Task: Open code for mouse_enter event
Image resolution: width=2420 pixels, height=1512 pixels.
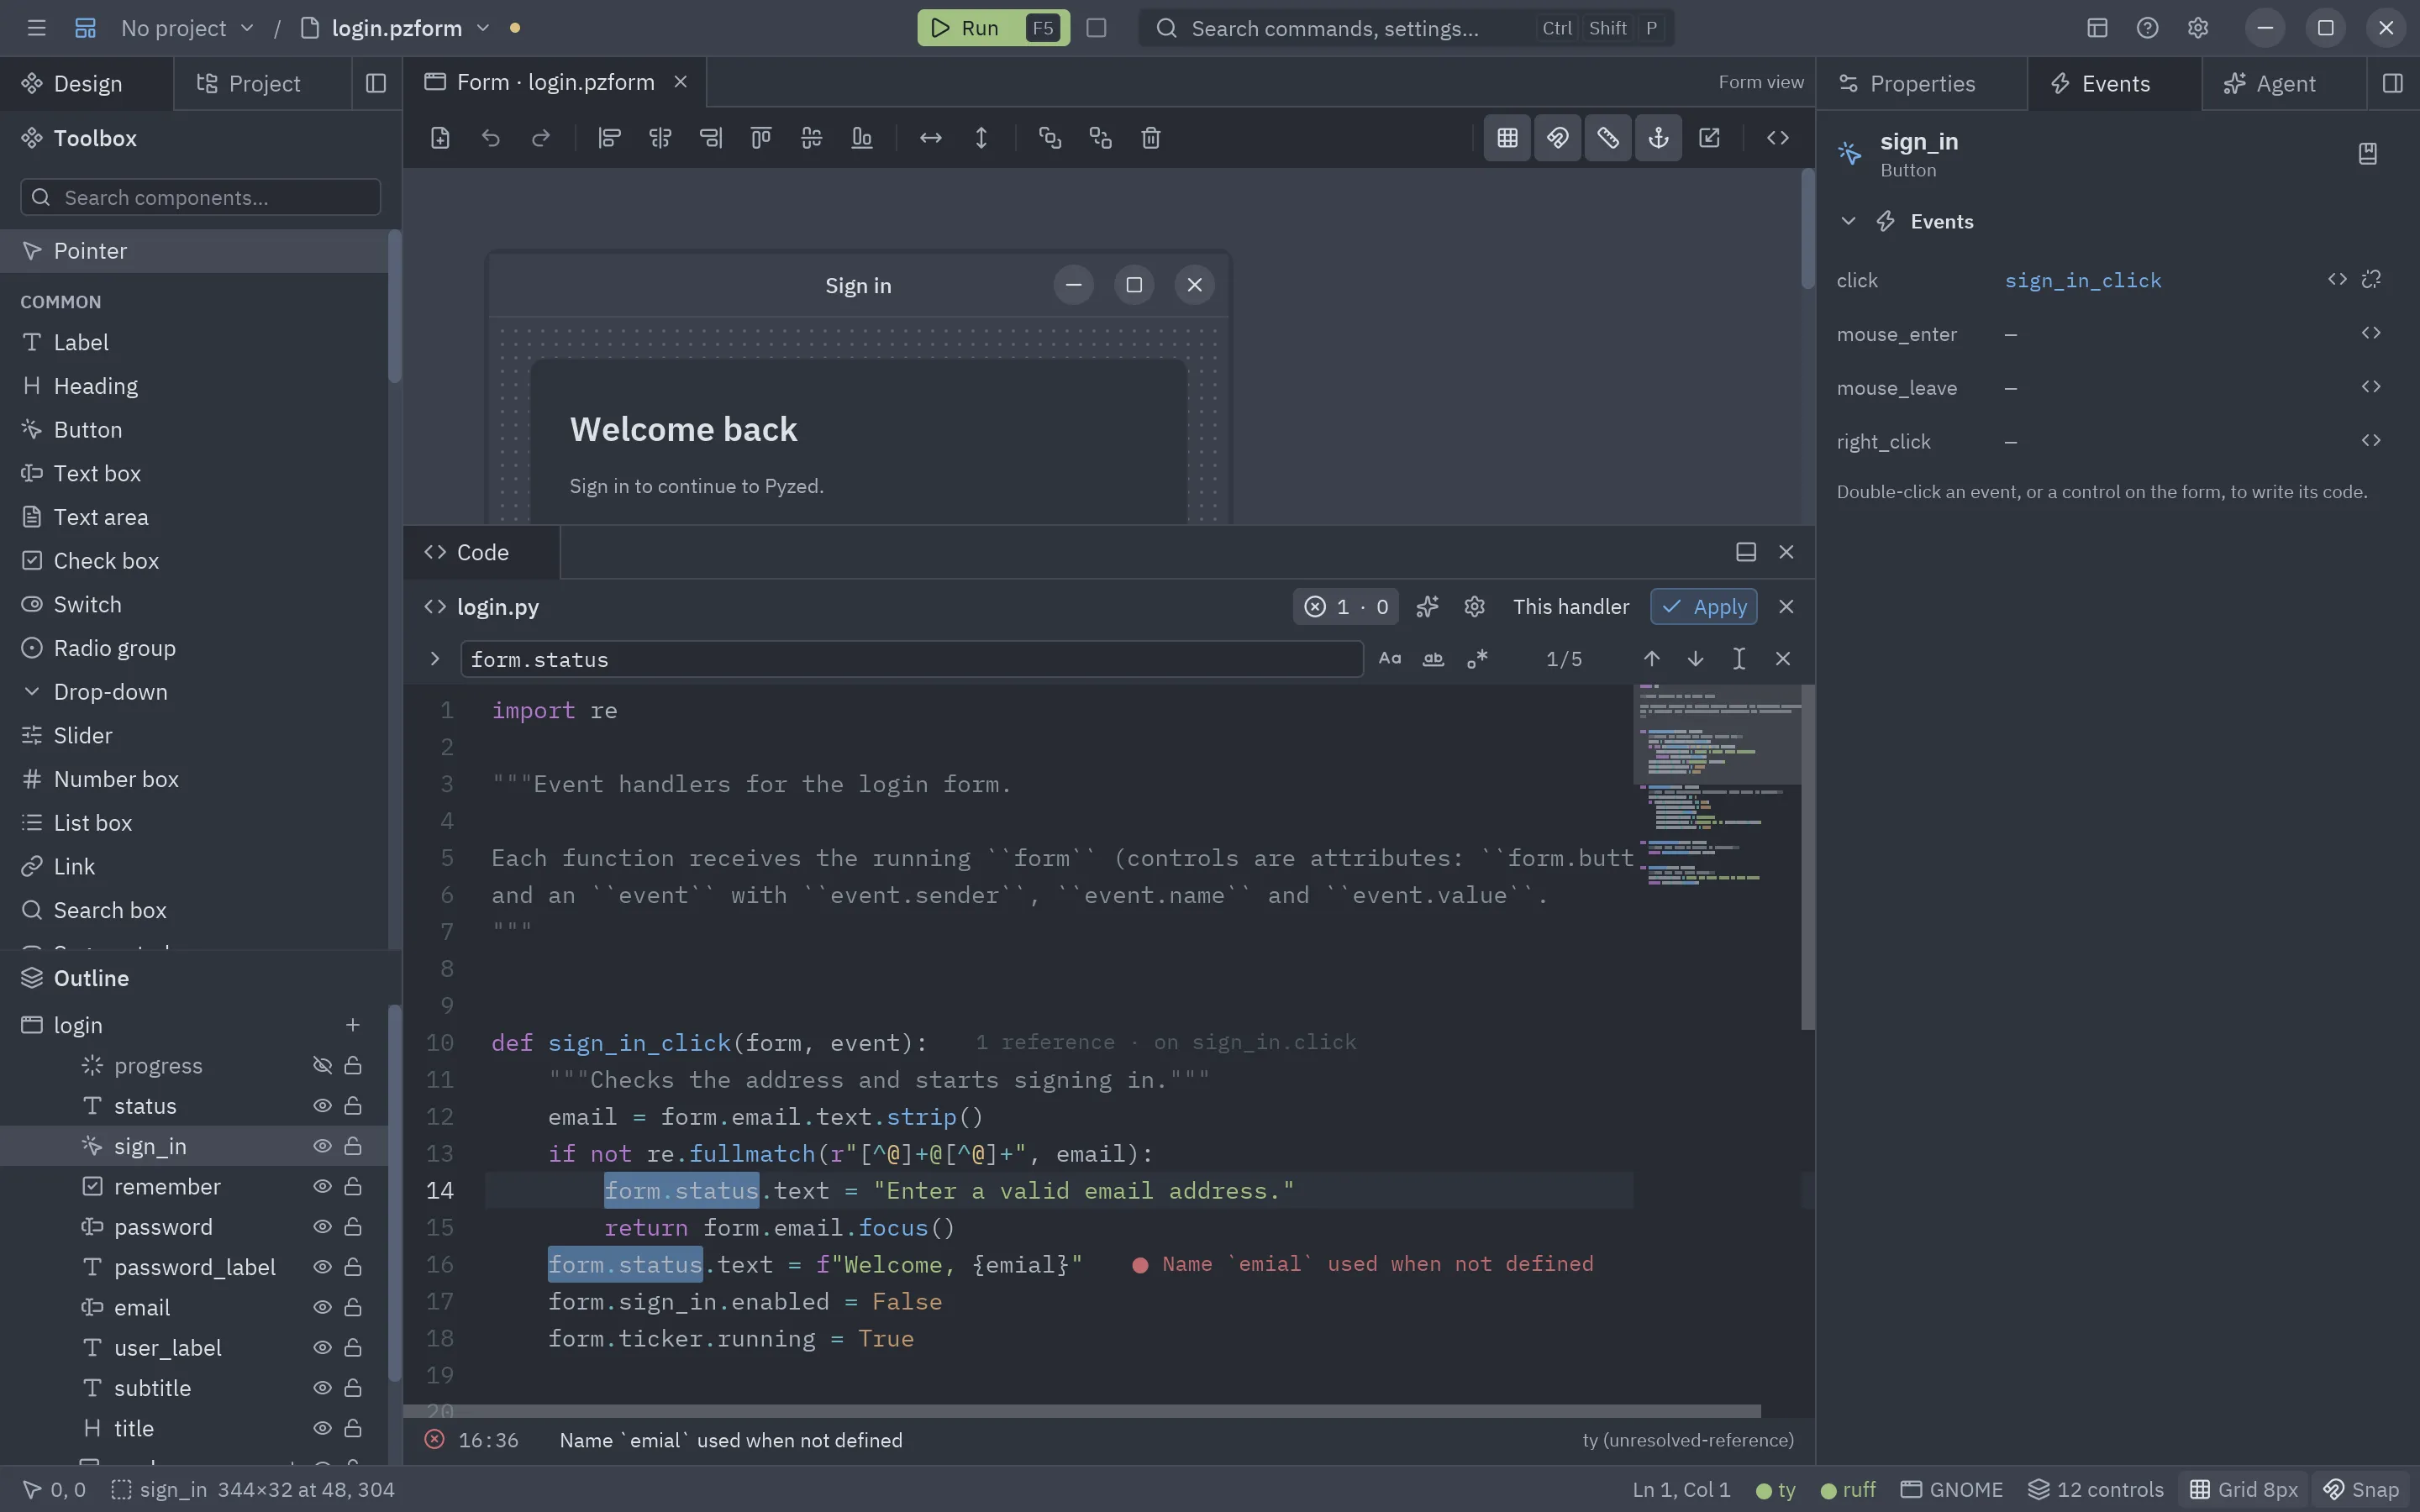Action: tap(2371, 334)
